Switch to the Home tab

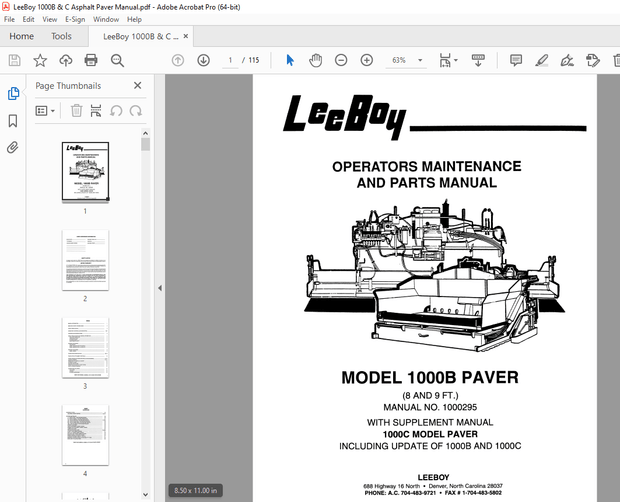tap(22, 36)
